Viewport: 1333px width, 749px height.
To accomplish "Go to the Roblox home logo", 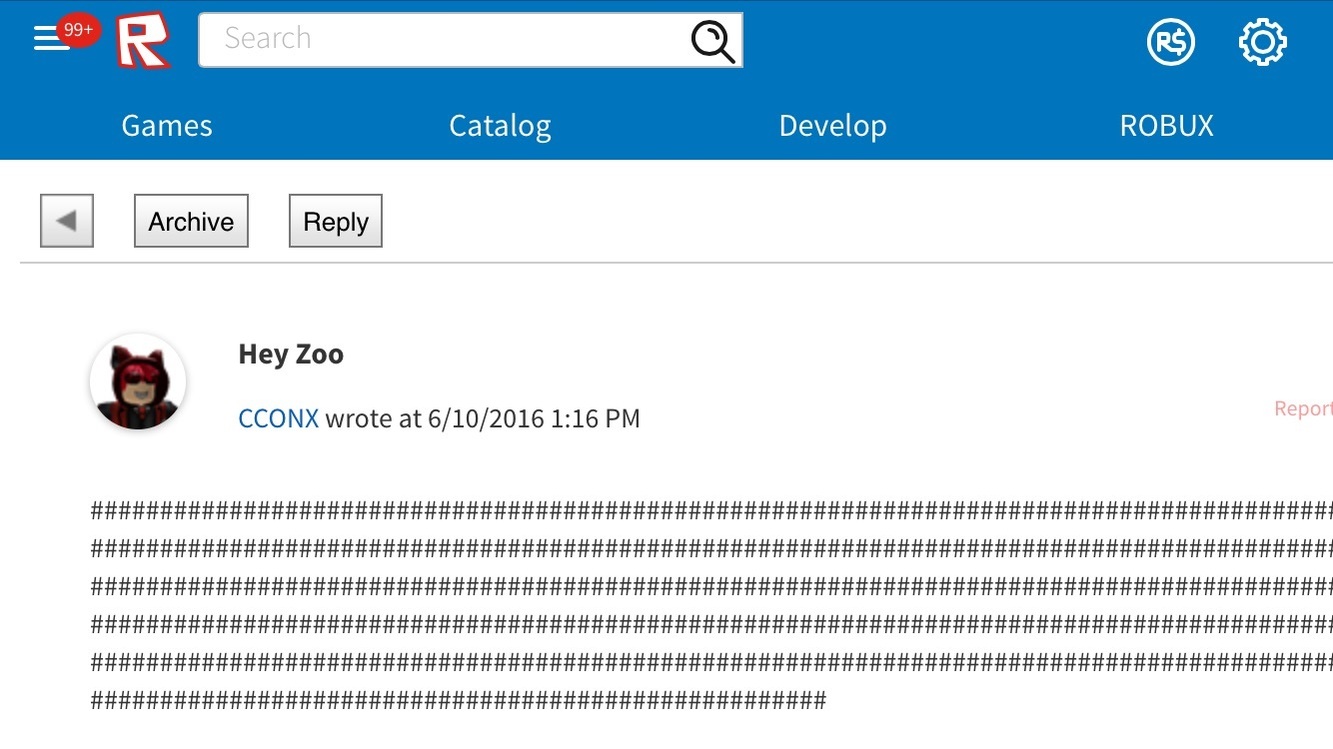I will [x=142, y=41].
